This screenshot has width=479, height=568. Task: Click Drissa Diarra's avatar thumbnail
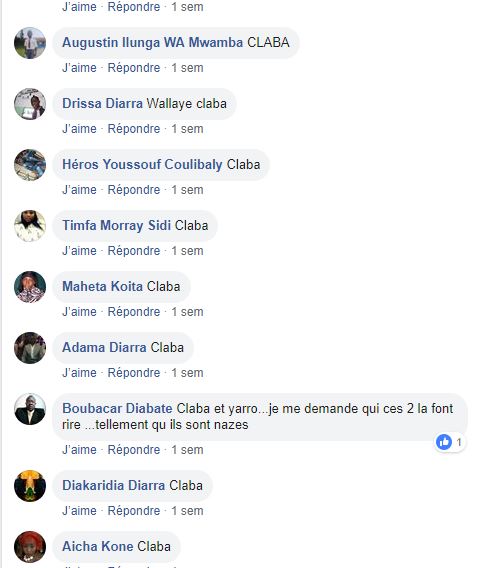pyautogui.click(x=30, y=104)
